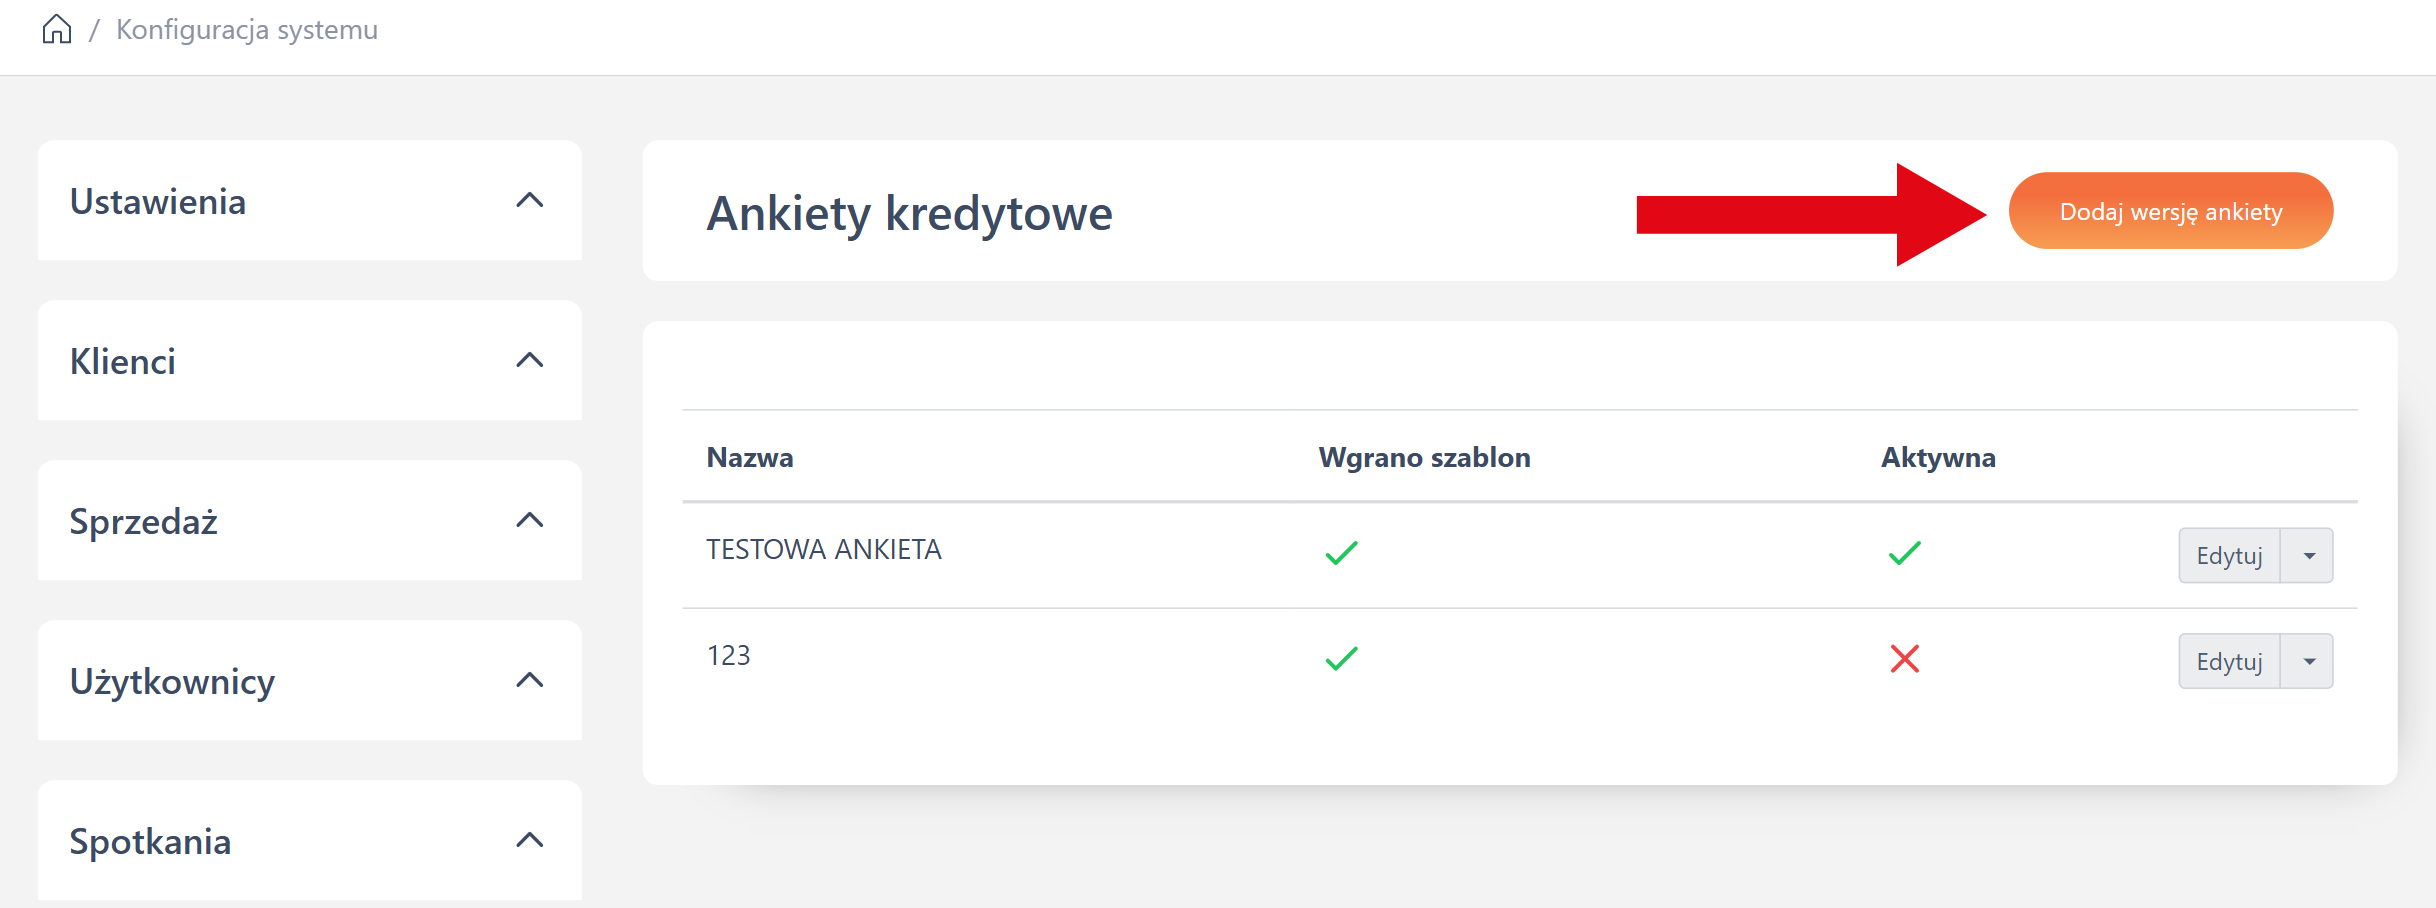
Task: Open dropdown arrow next to Edytuj for TESTOWA ANKIETA
Action: (2308, 556)
